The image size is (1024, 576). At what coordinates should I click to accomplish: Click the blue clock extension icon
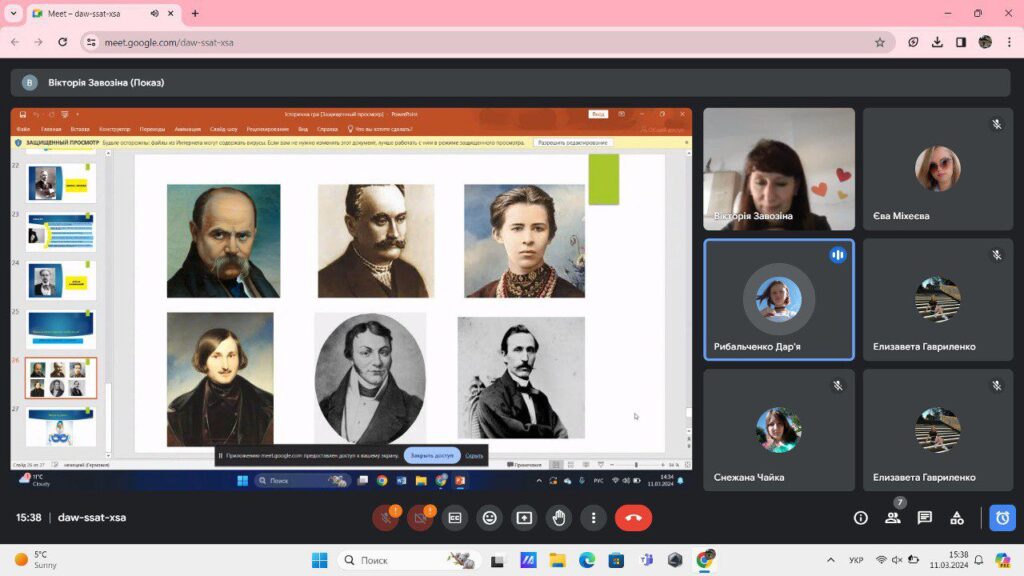pos(1002,518)
